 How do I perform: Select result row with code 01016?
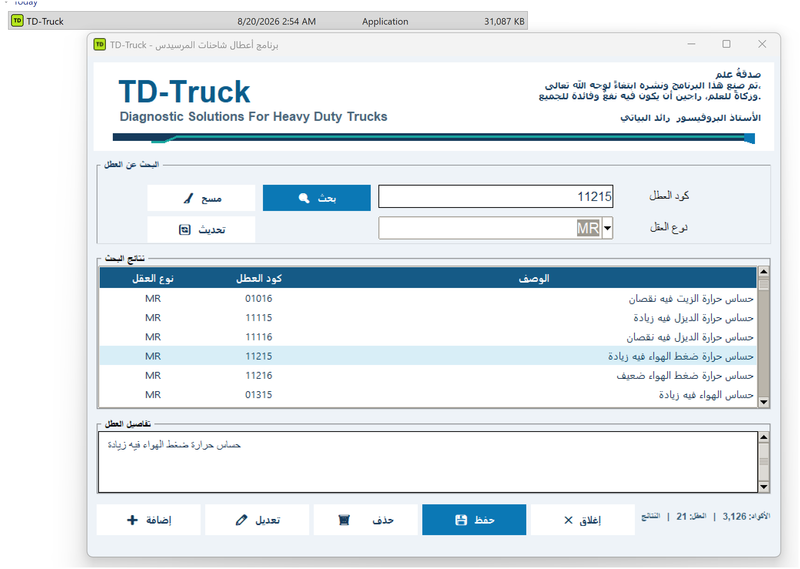[428, 299]
